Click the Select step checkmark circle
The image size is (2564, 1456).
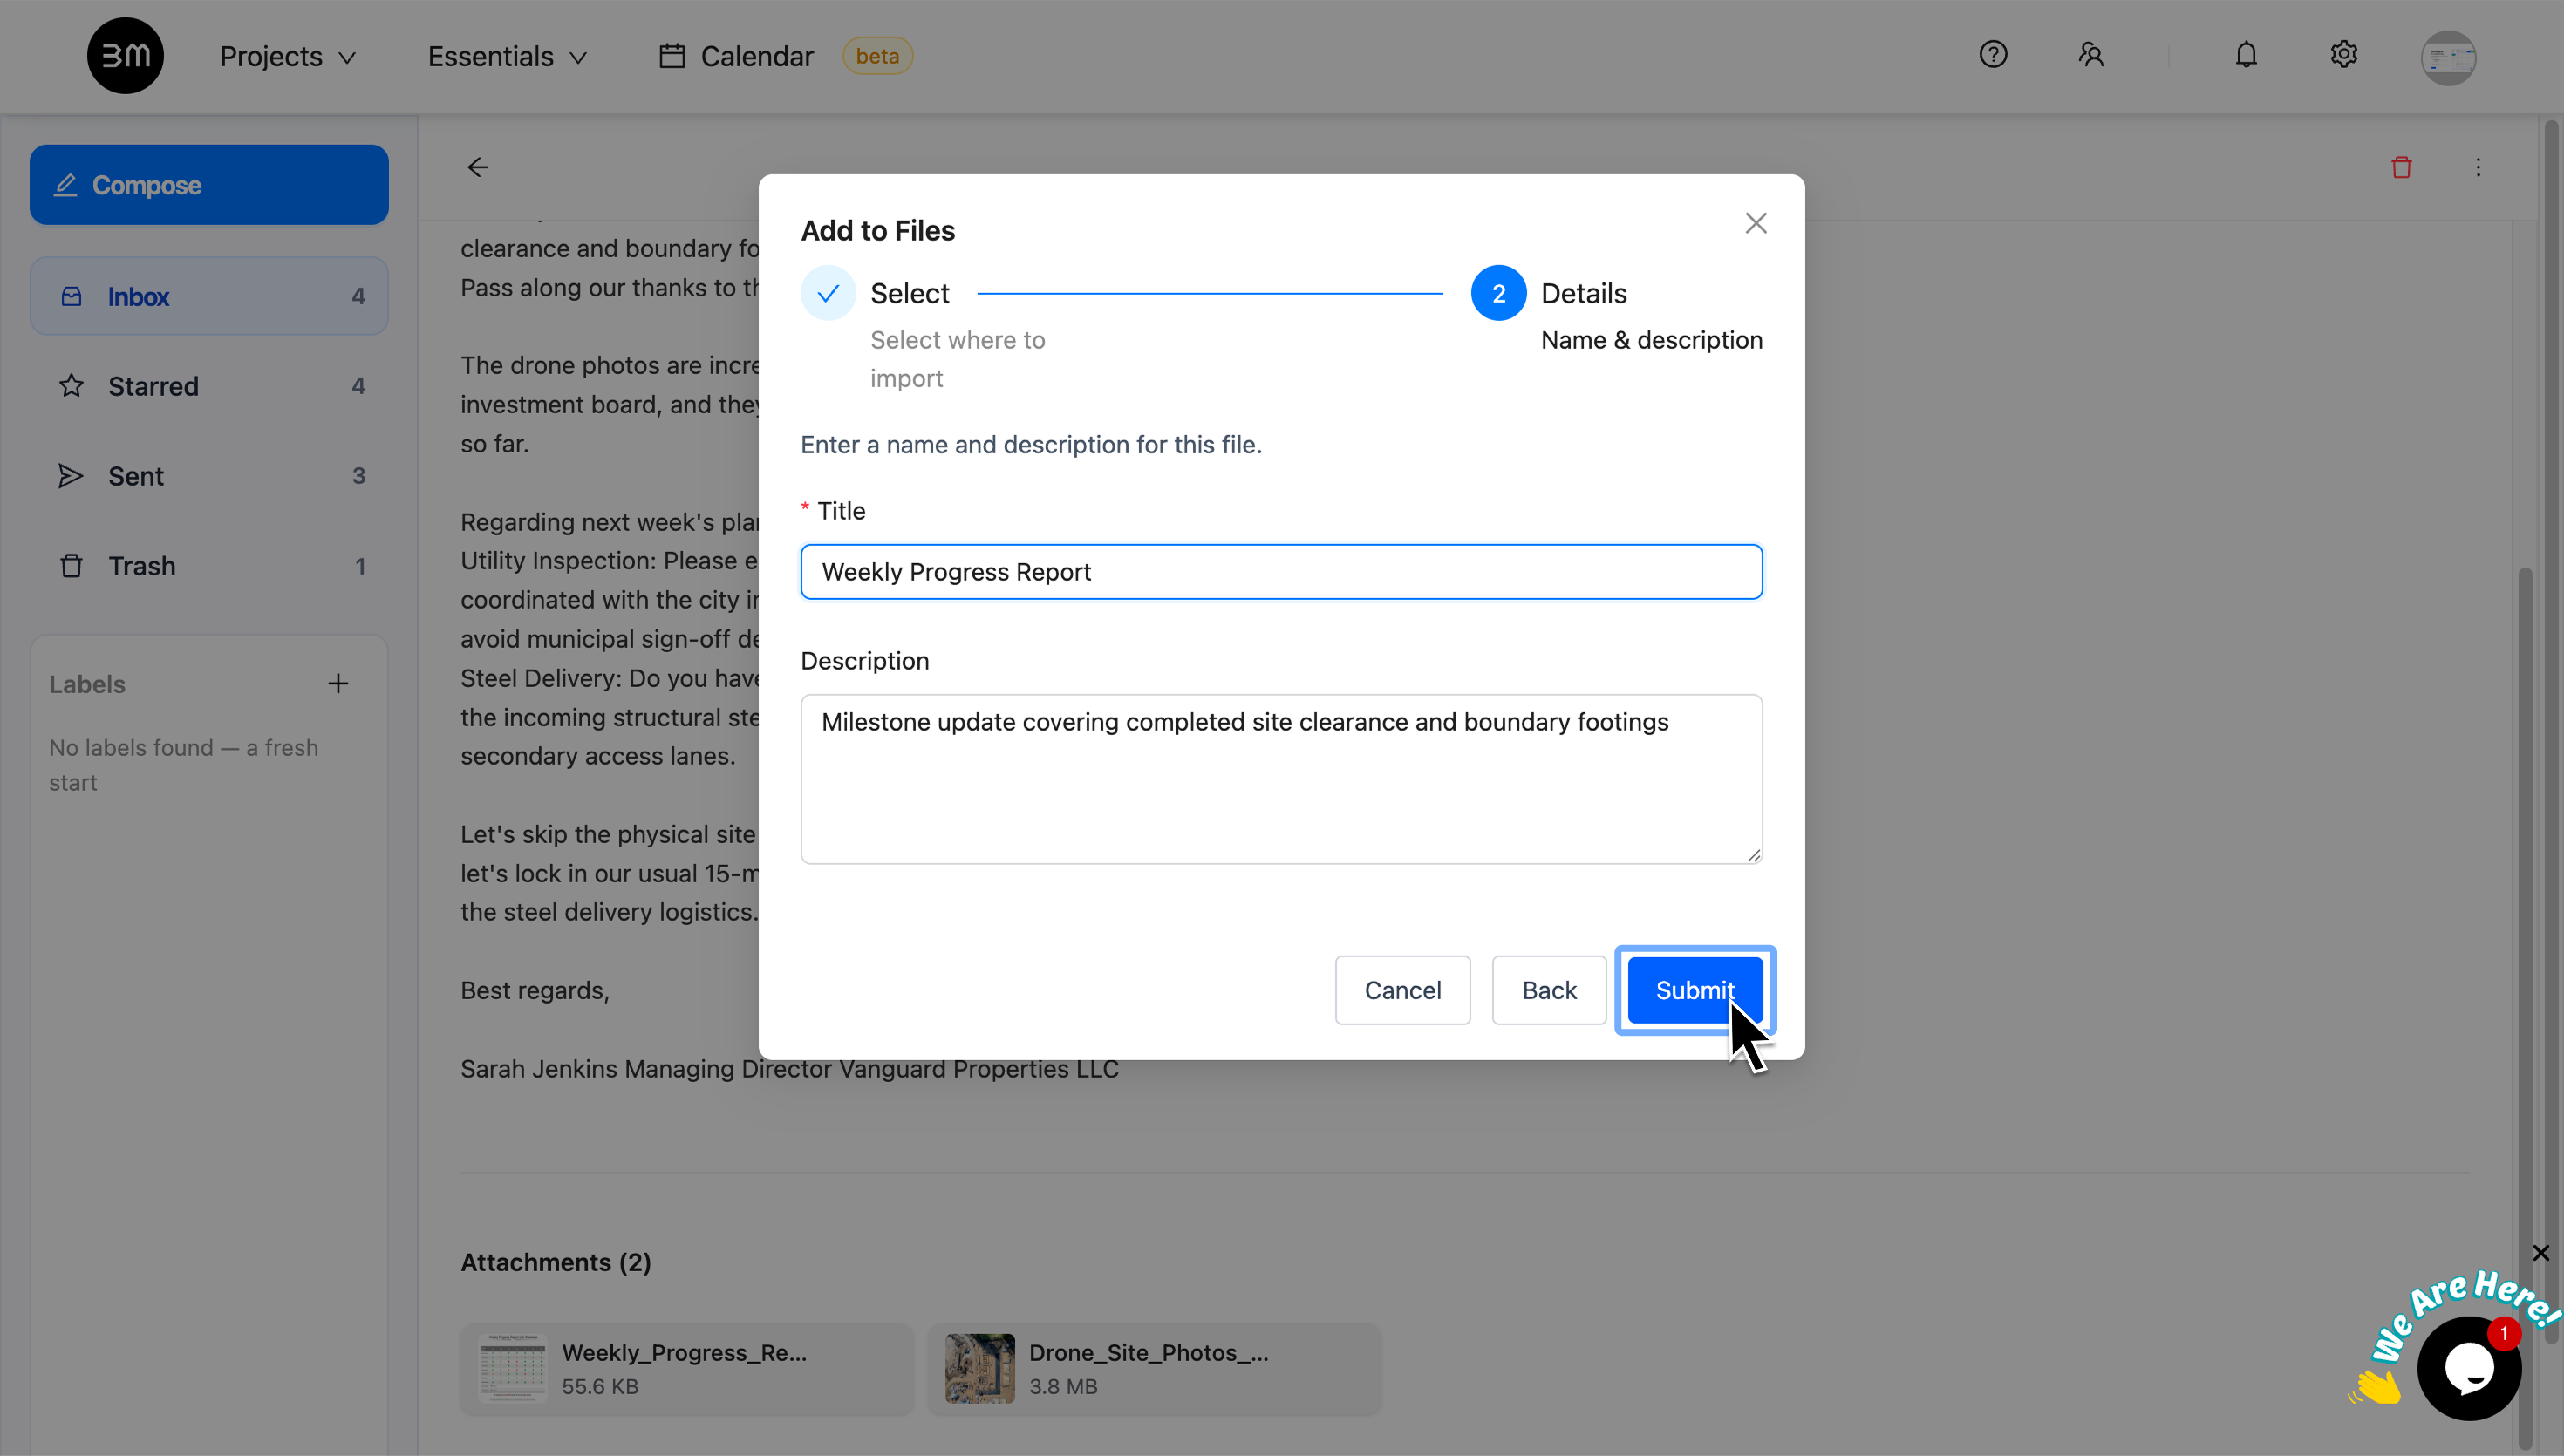pos(828,293)
